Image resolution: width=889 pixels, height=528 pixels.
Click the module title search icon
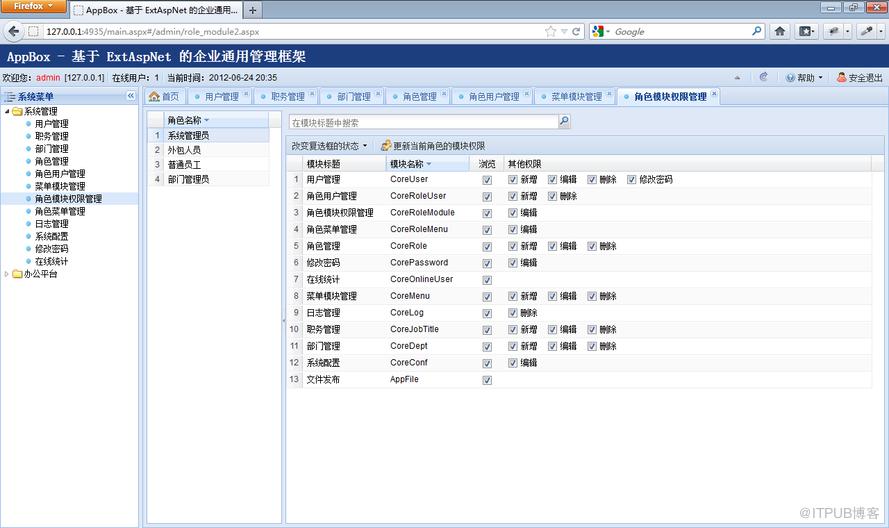pyautogui.click(x=564, y=121)
